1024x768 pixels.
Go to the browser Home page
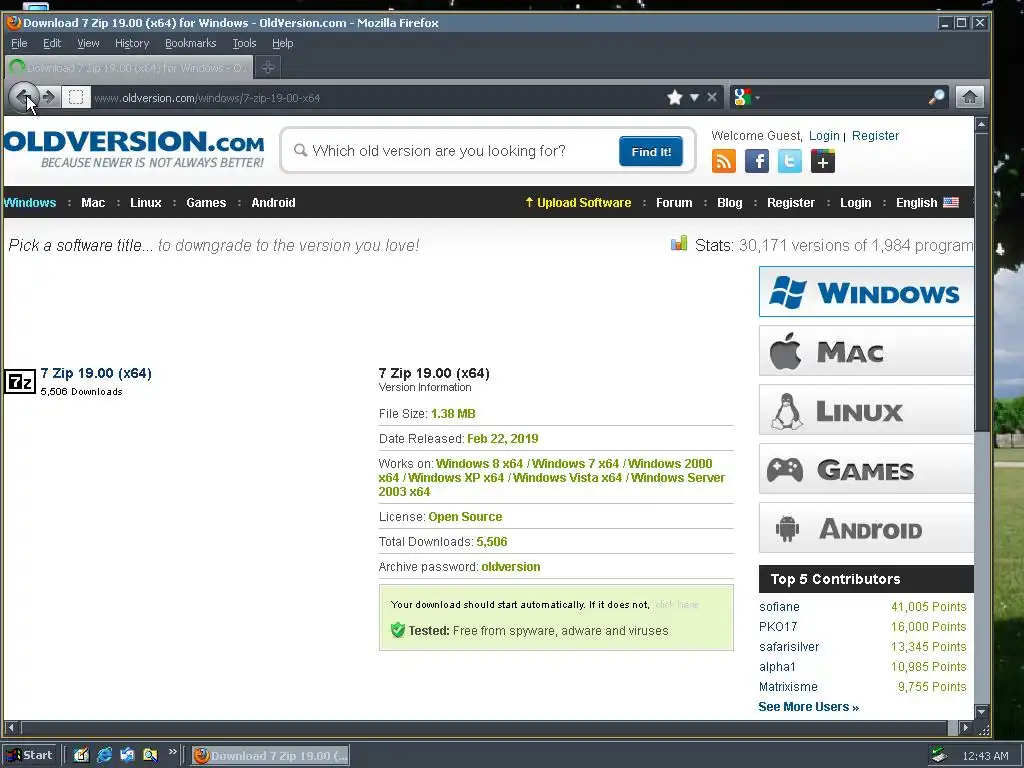click(970, 97)
